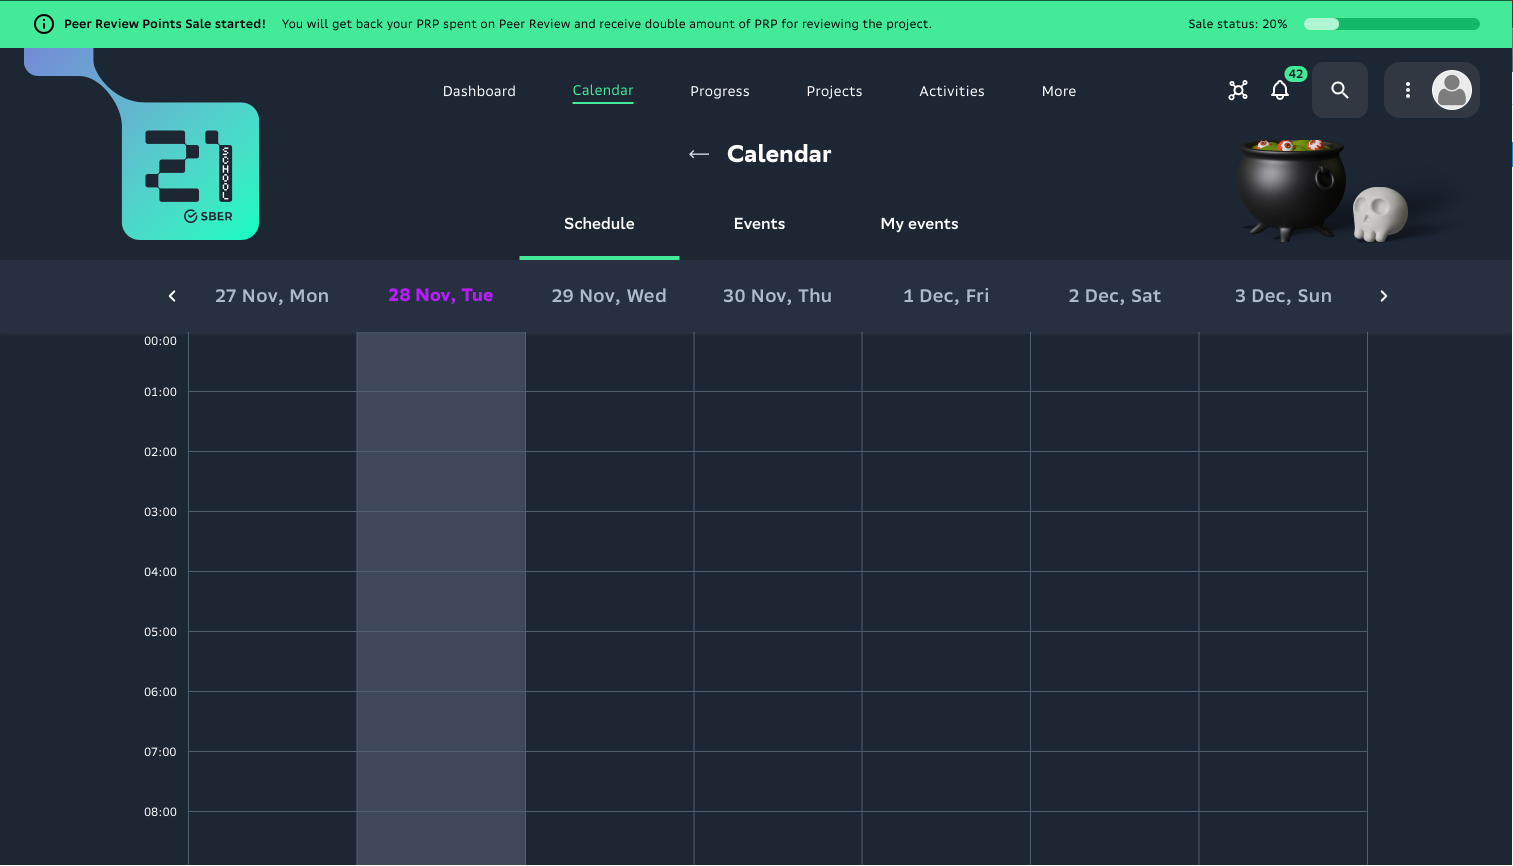The height and width of the screenshot is (866, 1513).
Task: Open the Dashboard page
Action: point(479,91)
